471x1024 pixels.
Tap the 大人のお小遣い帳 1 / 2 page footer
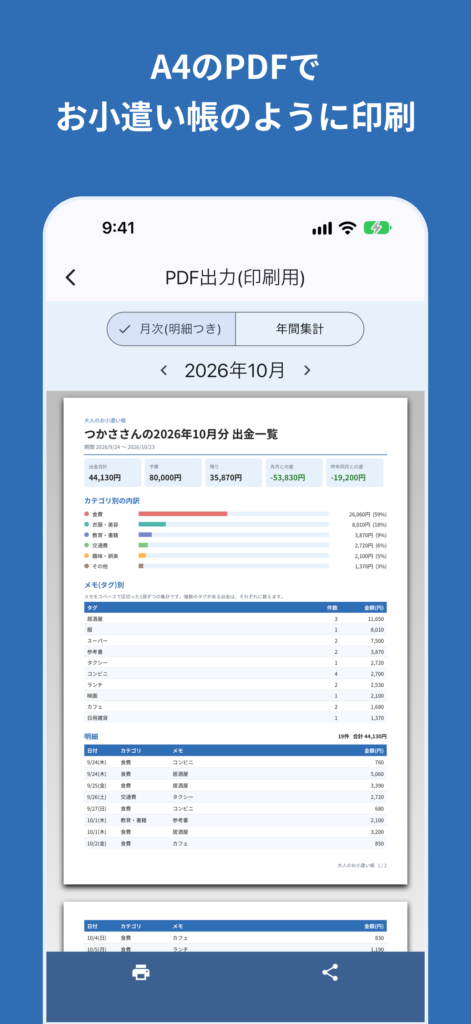362,865
